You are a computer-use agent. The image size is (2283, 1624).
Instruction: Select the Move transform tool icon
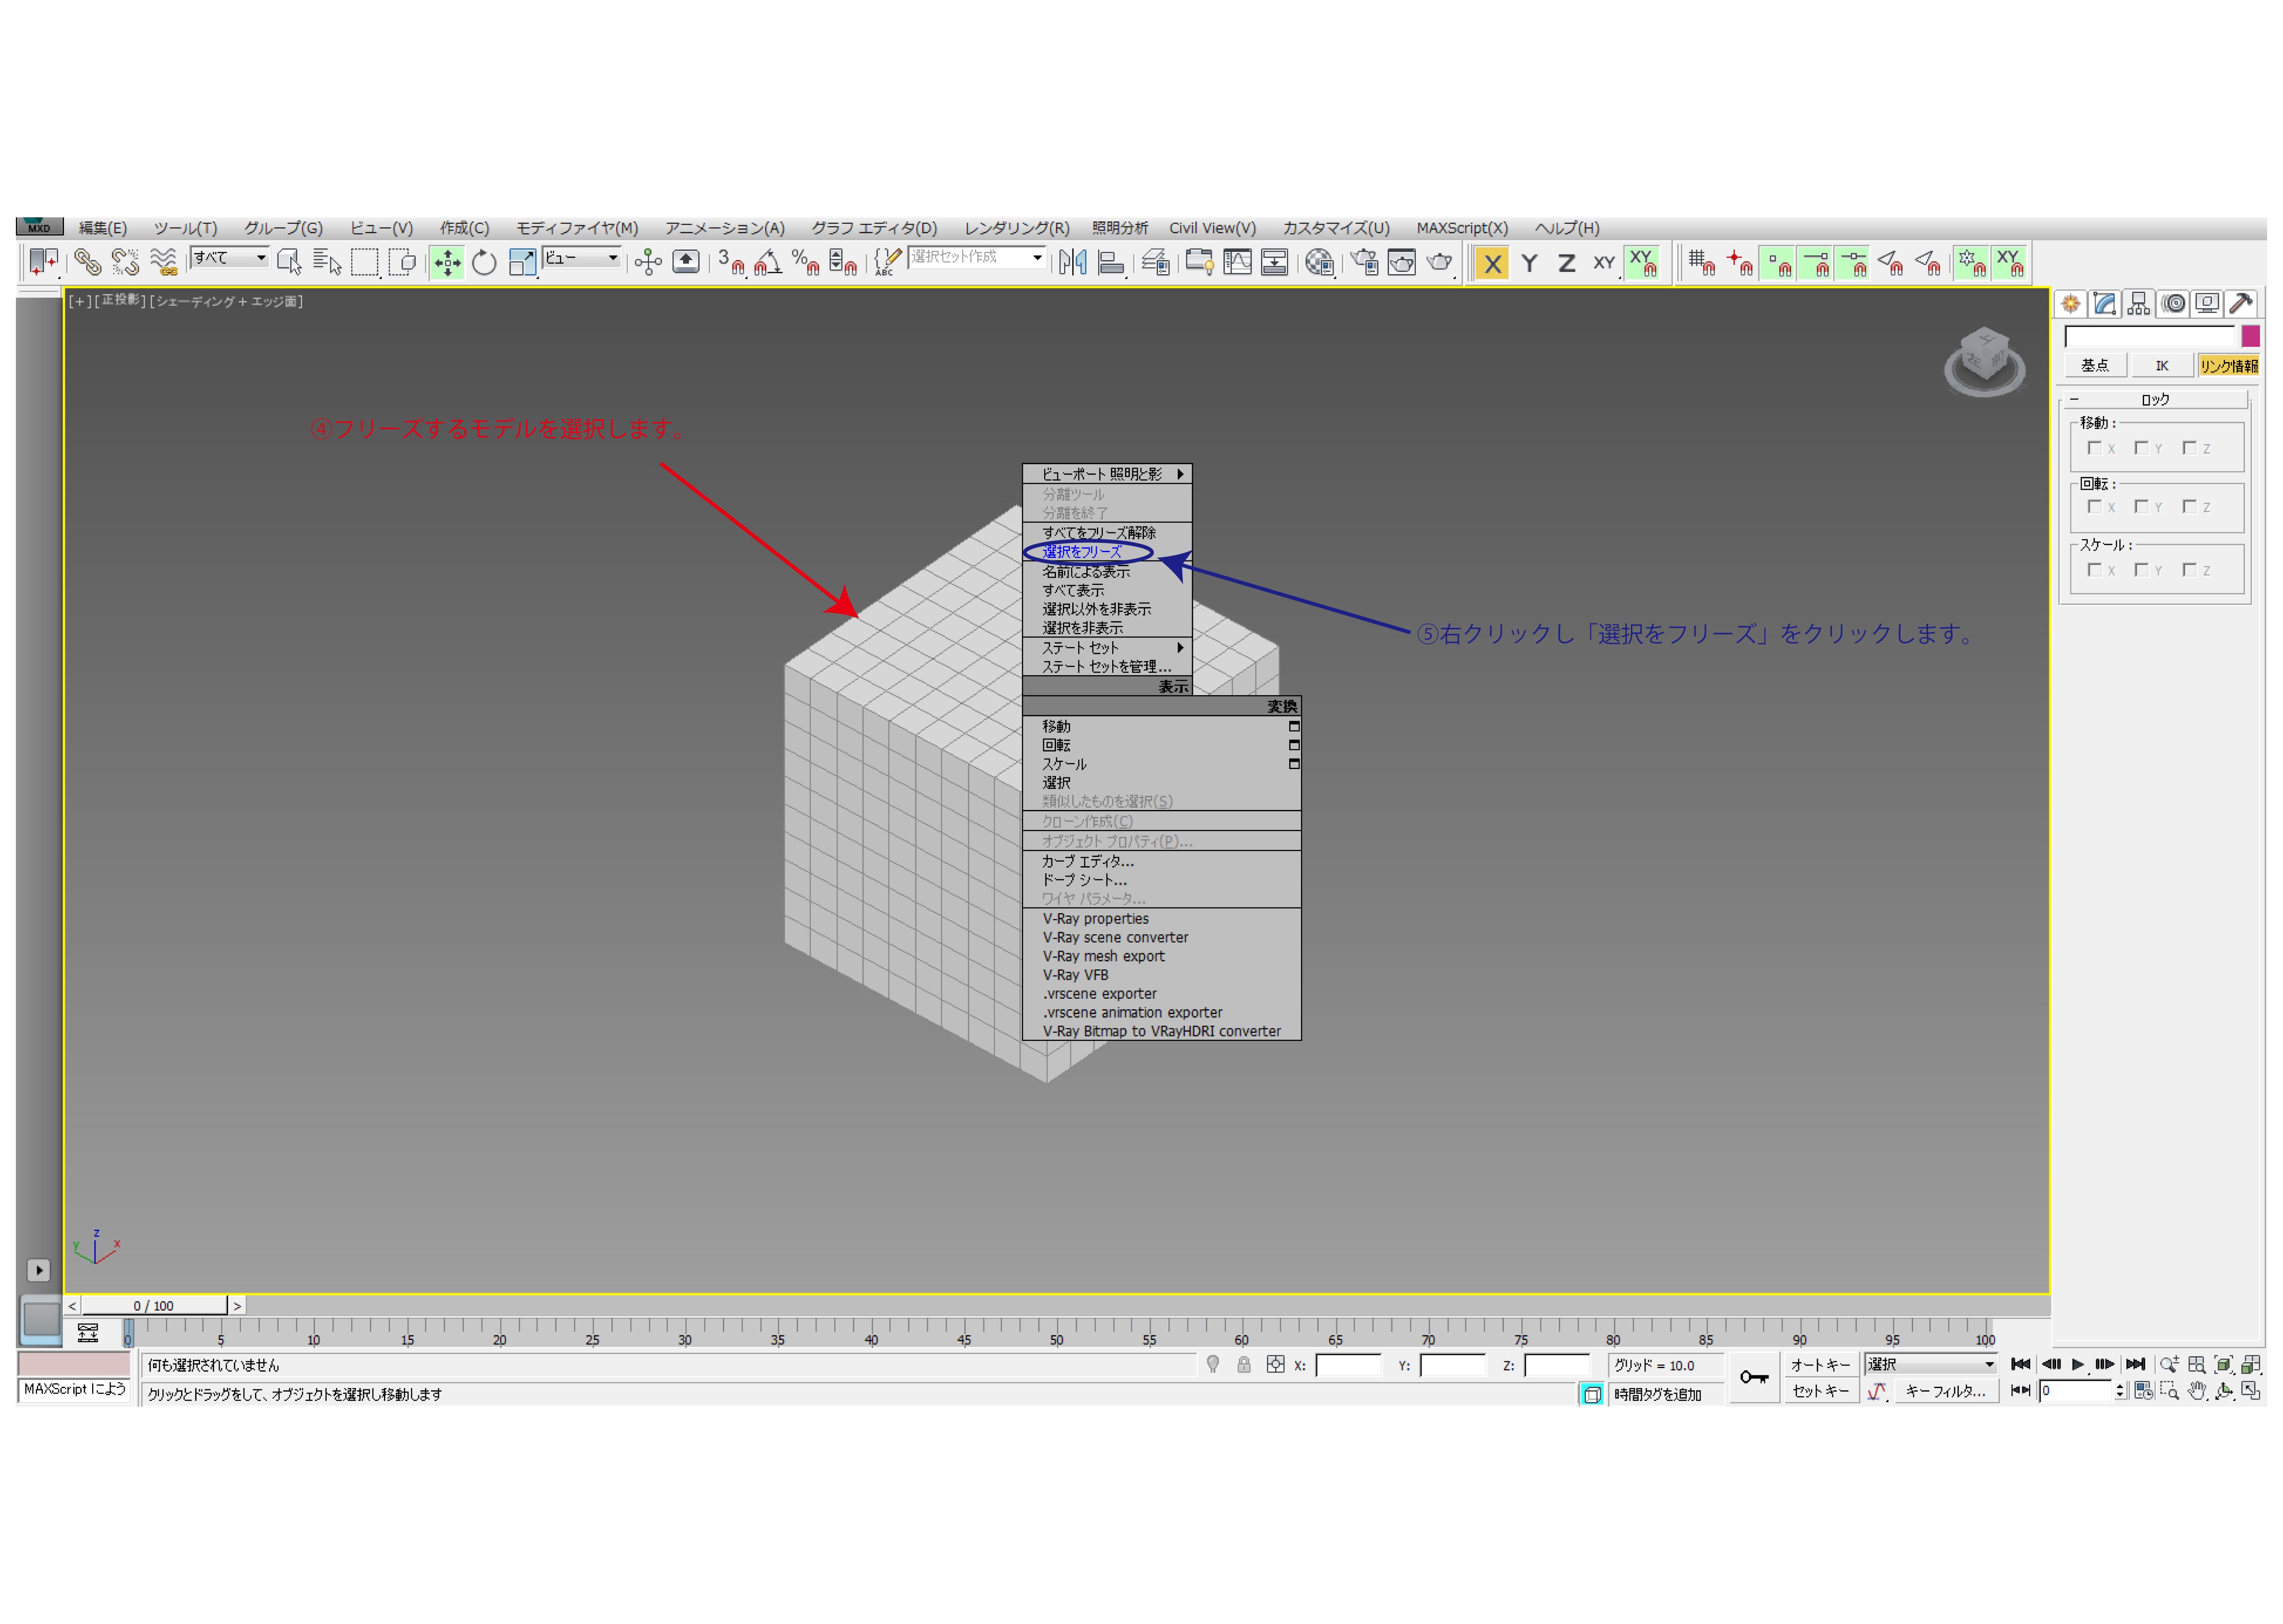[447, 263]
